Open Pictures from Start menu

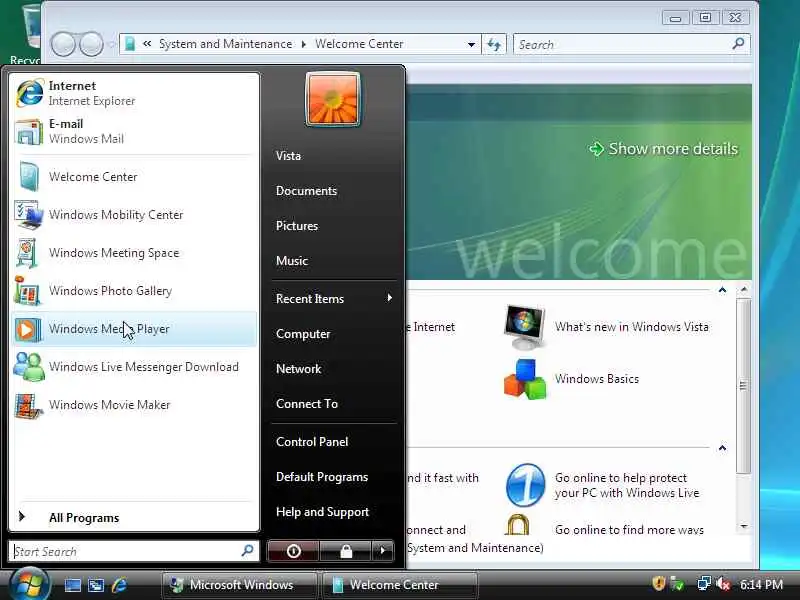point(297,226)
